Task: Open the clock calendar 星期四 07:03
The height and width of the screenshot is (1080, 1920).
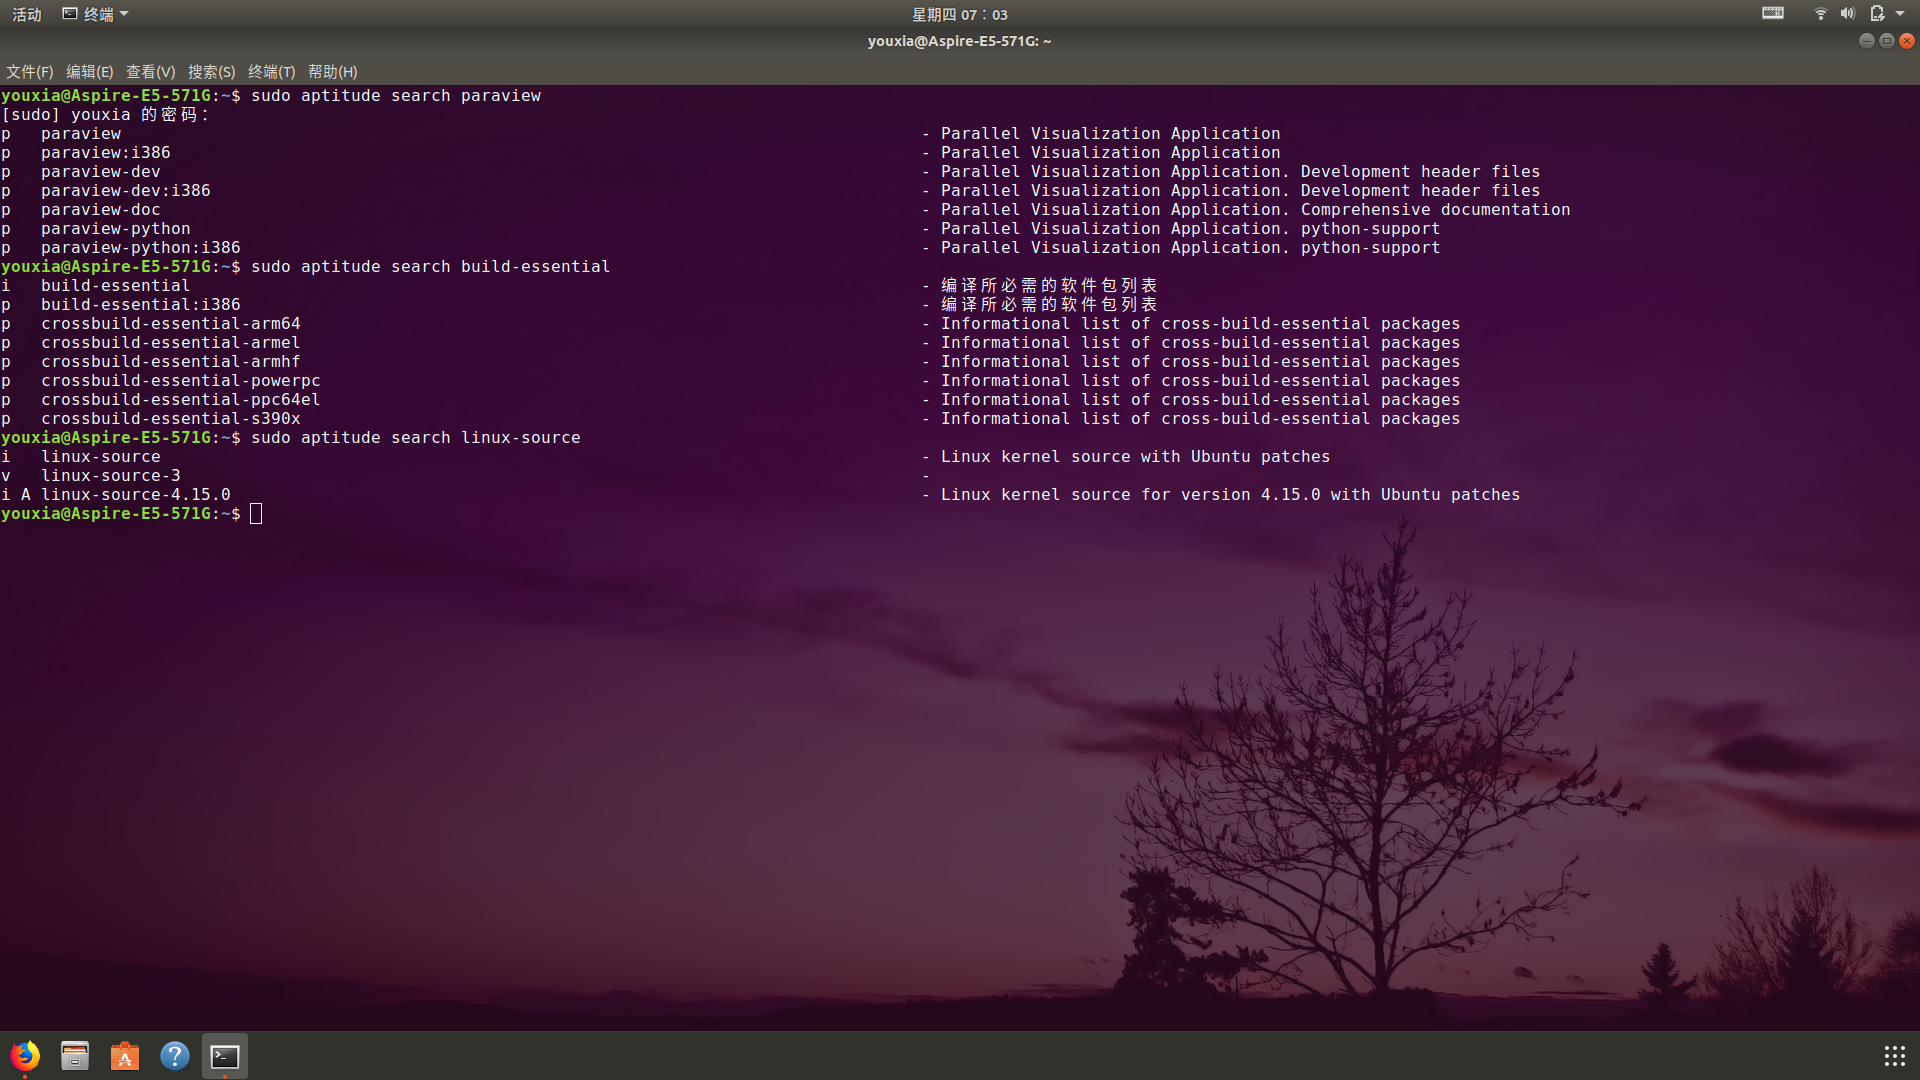Action: 959,14
